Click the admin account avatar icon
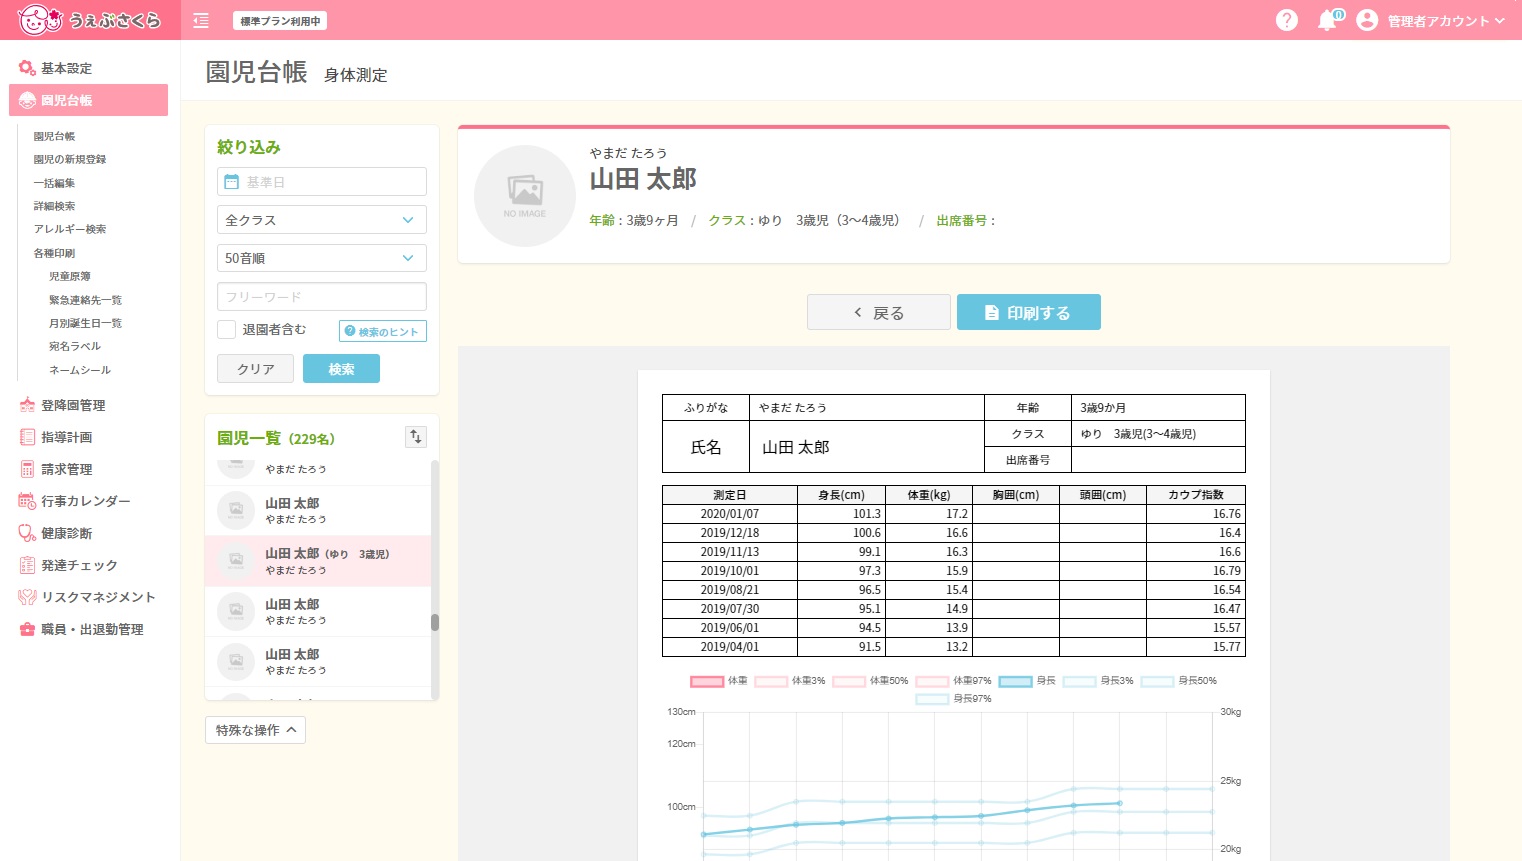Viewport: 1522px width, 861px height. 1367,20
